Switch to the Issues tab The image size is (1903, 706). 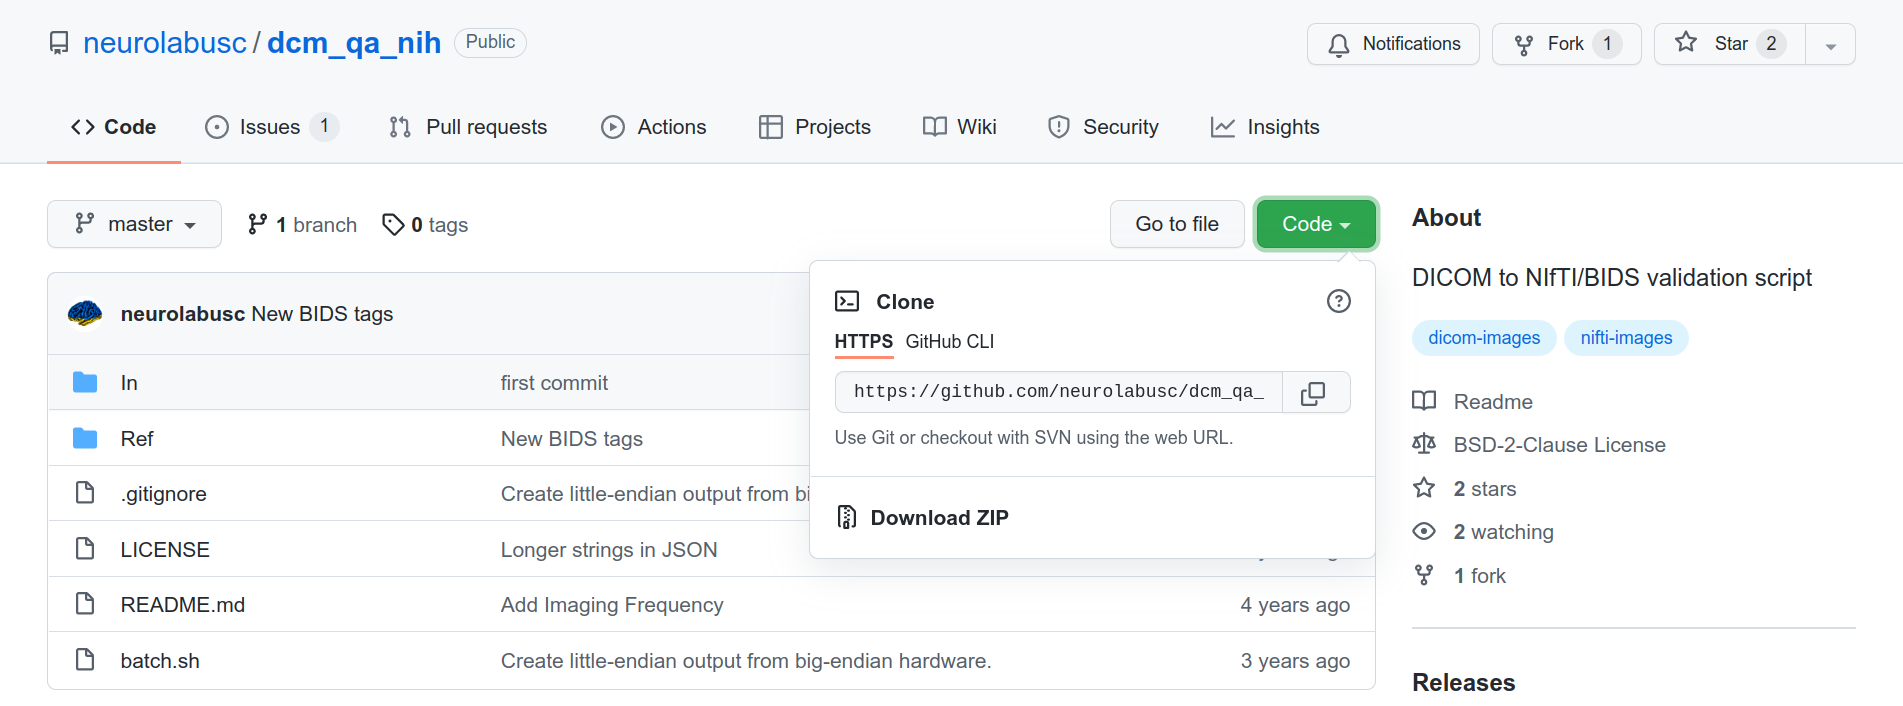click(x=271, y=127)
